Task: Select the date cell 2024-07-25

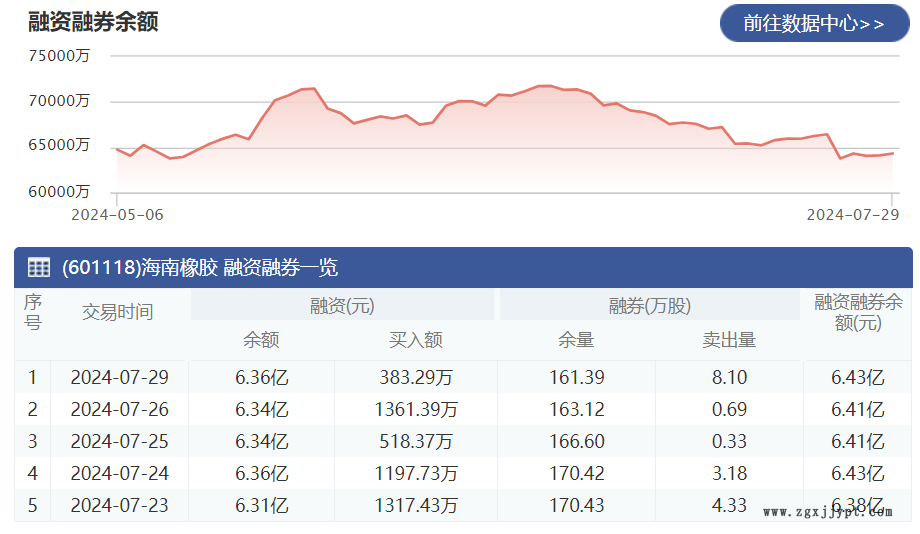Action: (120, 441)
